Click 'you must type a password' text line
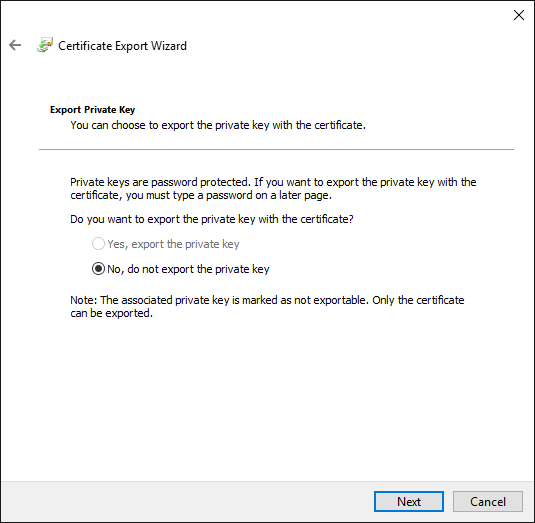Screen dimensions: 535x523 (201, 195)
